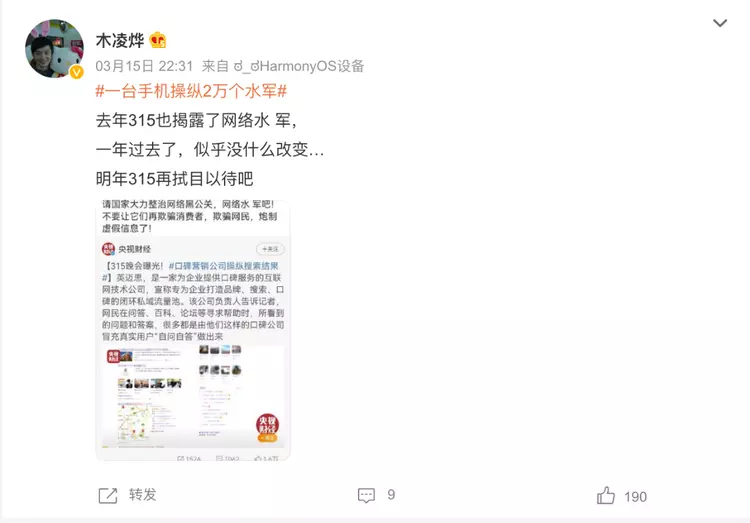
Task: Open the username 木凌烨 profile link
Action: 120,41
